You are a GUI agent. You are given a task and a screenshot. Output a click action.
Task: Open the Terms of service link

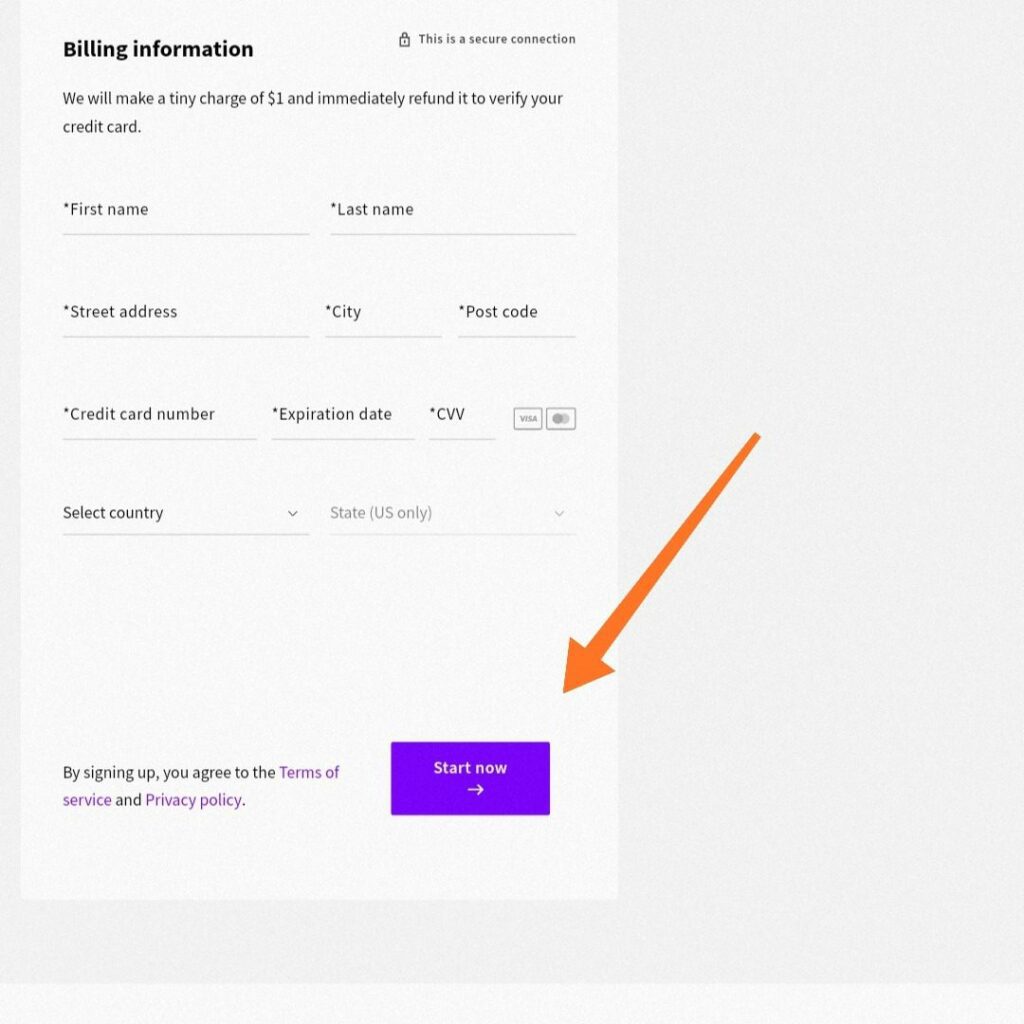pyautogui.click(x=309, y=772)
